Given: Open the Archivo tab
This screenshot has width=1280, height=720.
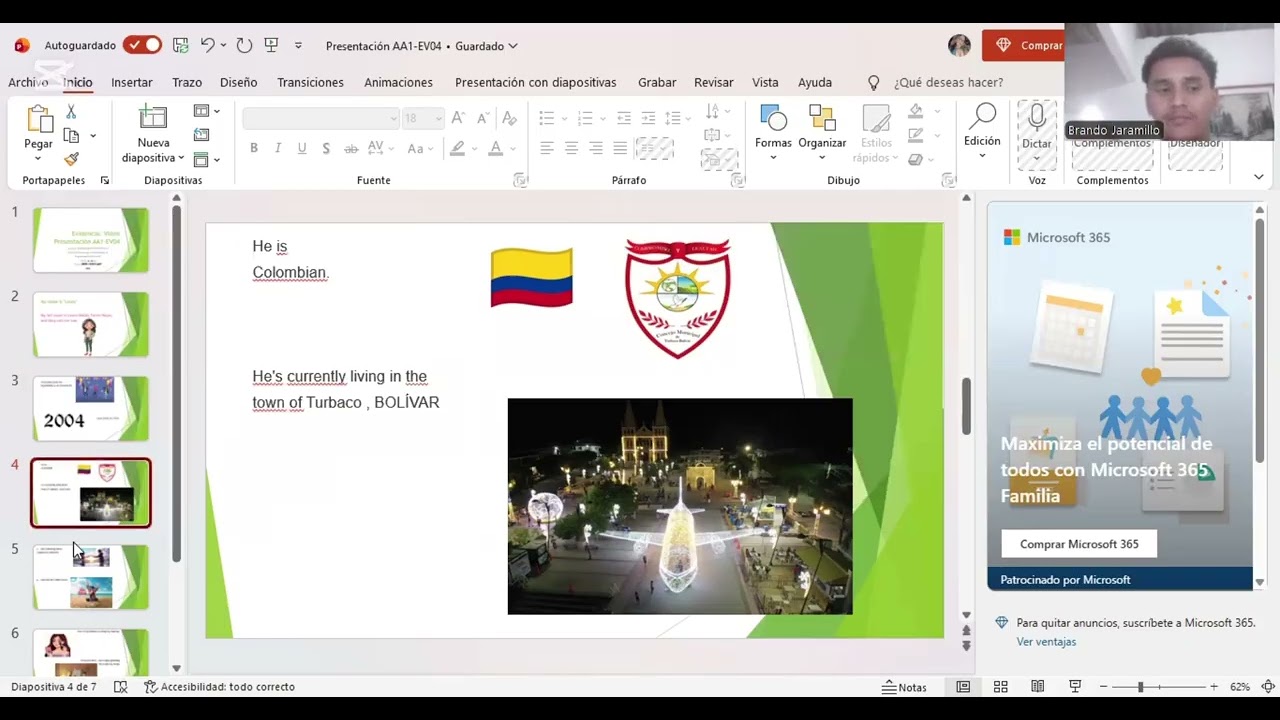Looking at the screenshot, I should click(28, 82).
